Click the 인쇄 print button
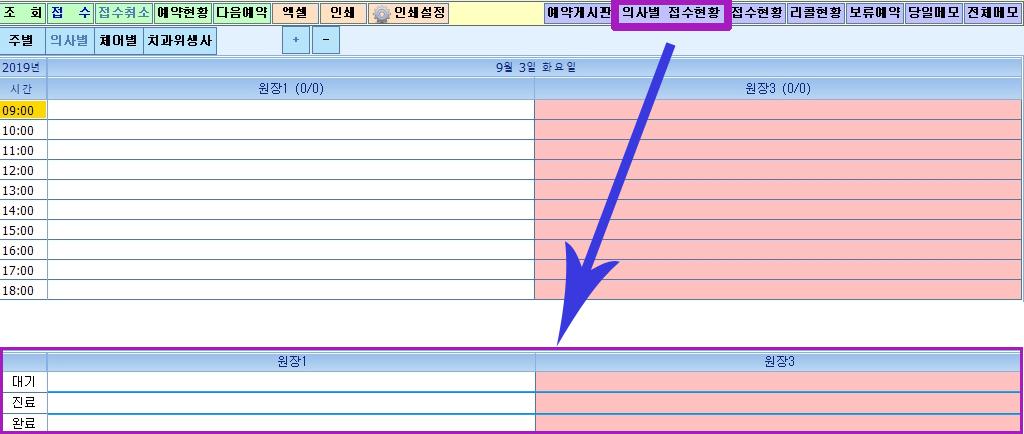 343,13
